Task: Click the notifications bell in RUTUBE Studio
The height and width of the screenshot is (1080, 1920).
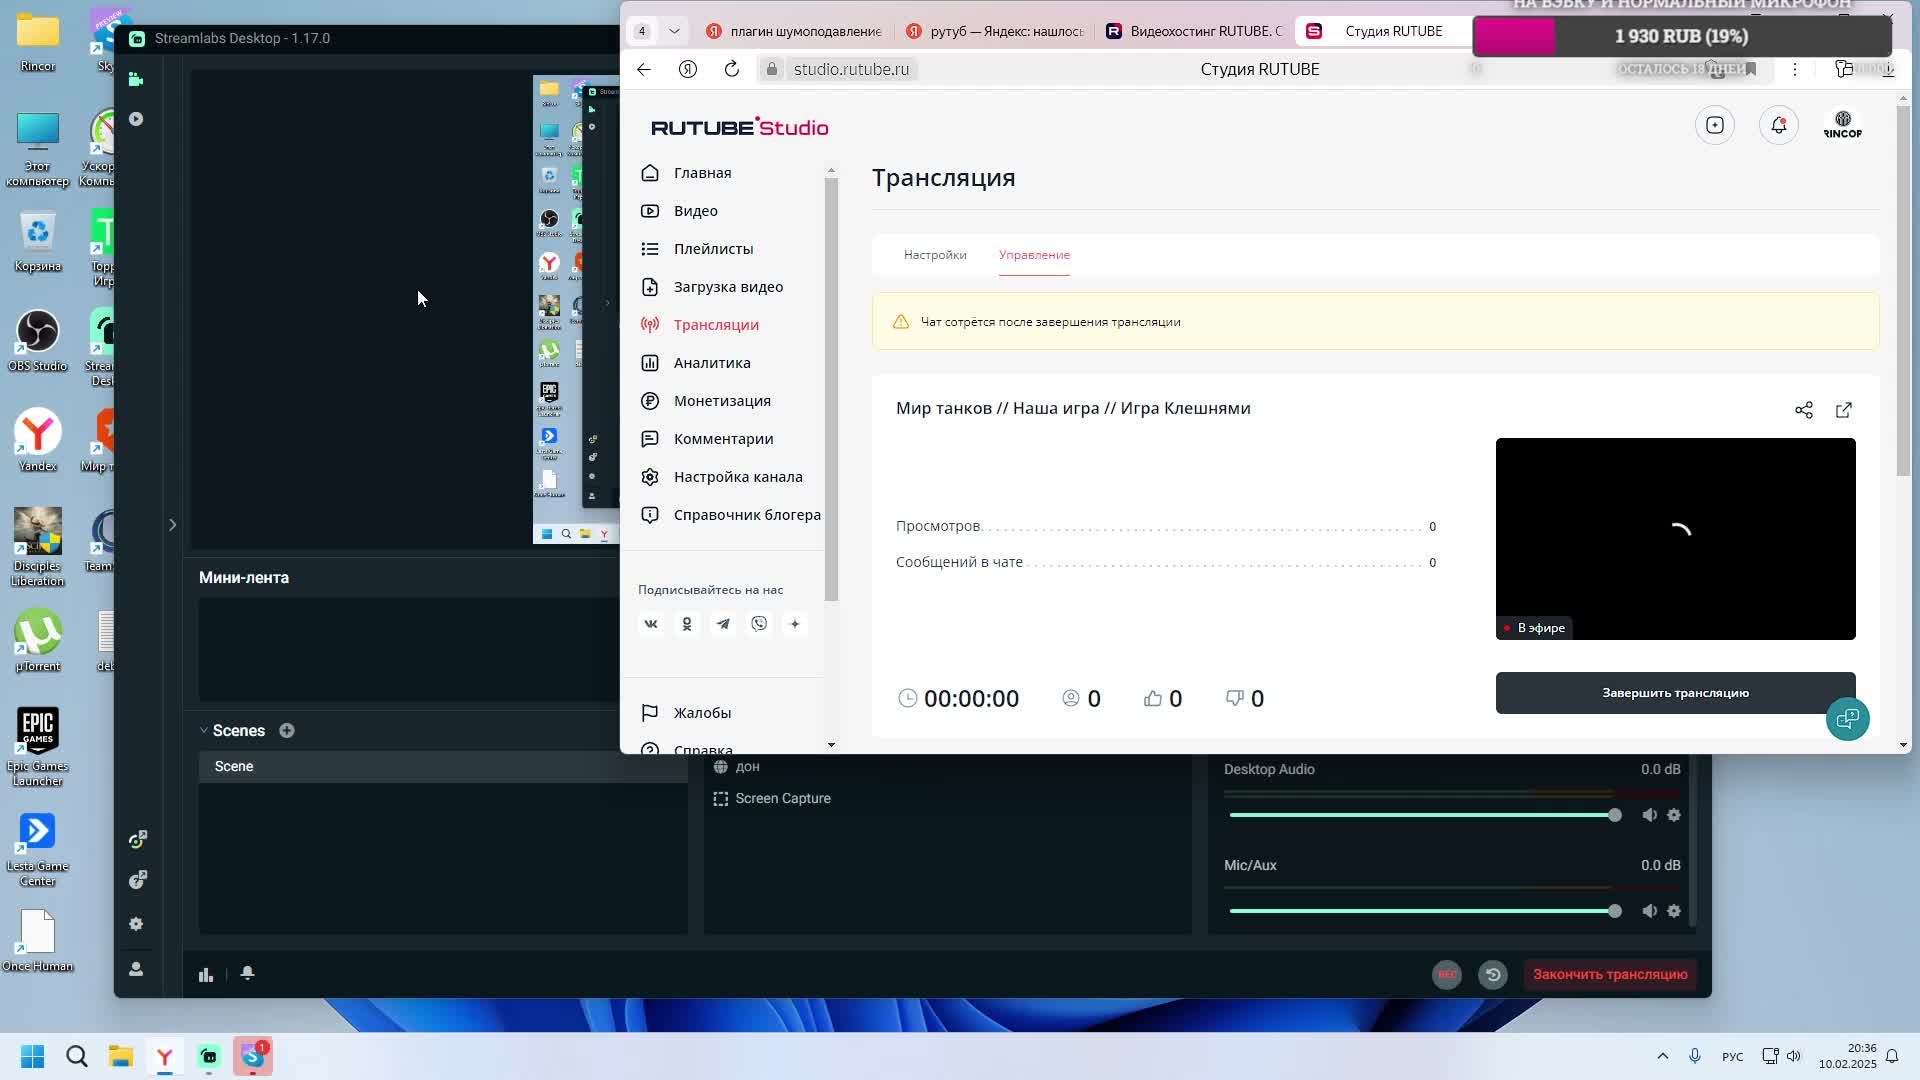Action: tap(1778, 125)
